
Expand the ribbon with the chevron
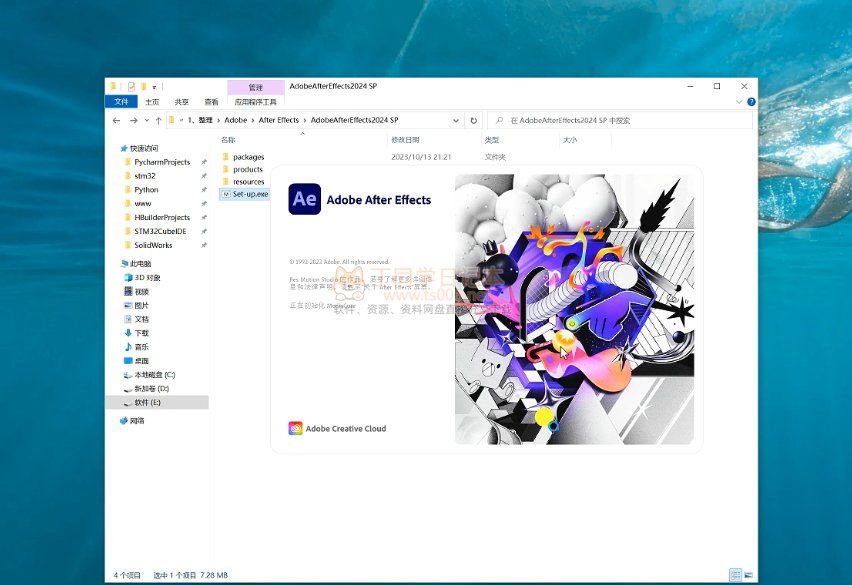tap(740, 101)
